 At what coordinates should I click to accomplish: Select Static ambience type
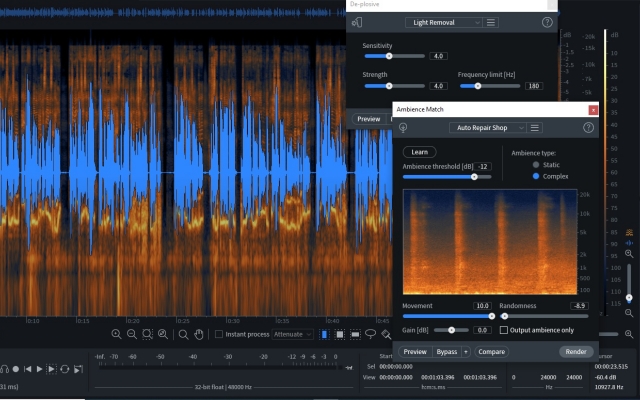(x=536, y=165)
